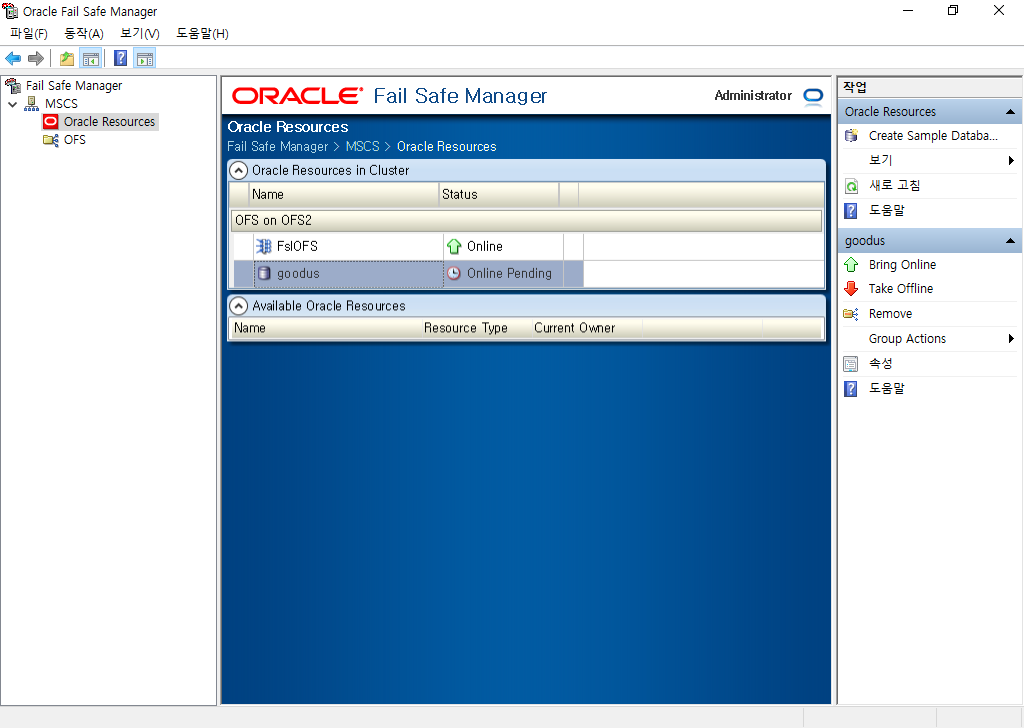The width and height of the screenshot is (1024, 728).
Task: Toggle the action pane toolbar icon
Action: pyautogui.click(x=145, y=59)
